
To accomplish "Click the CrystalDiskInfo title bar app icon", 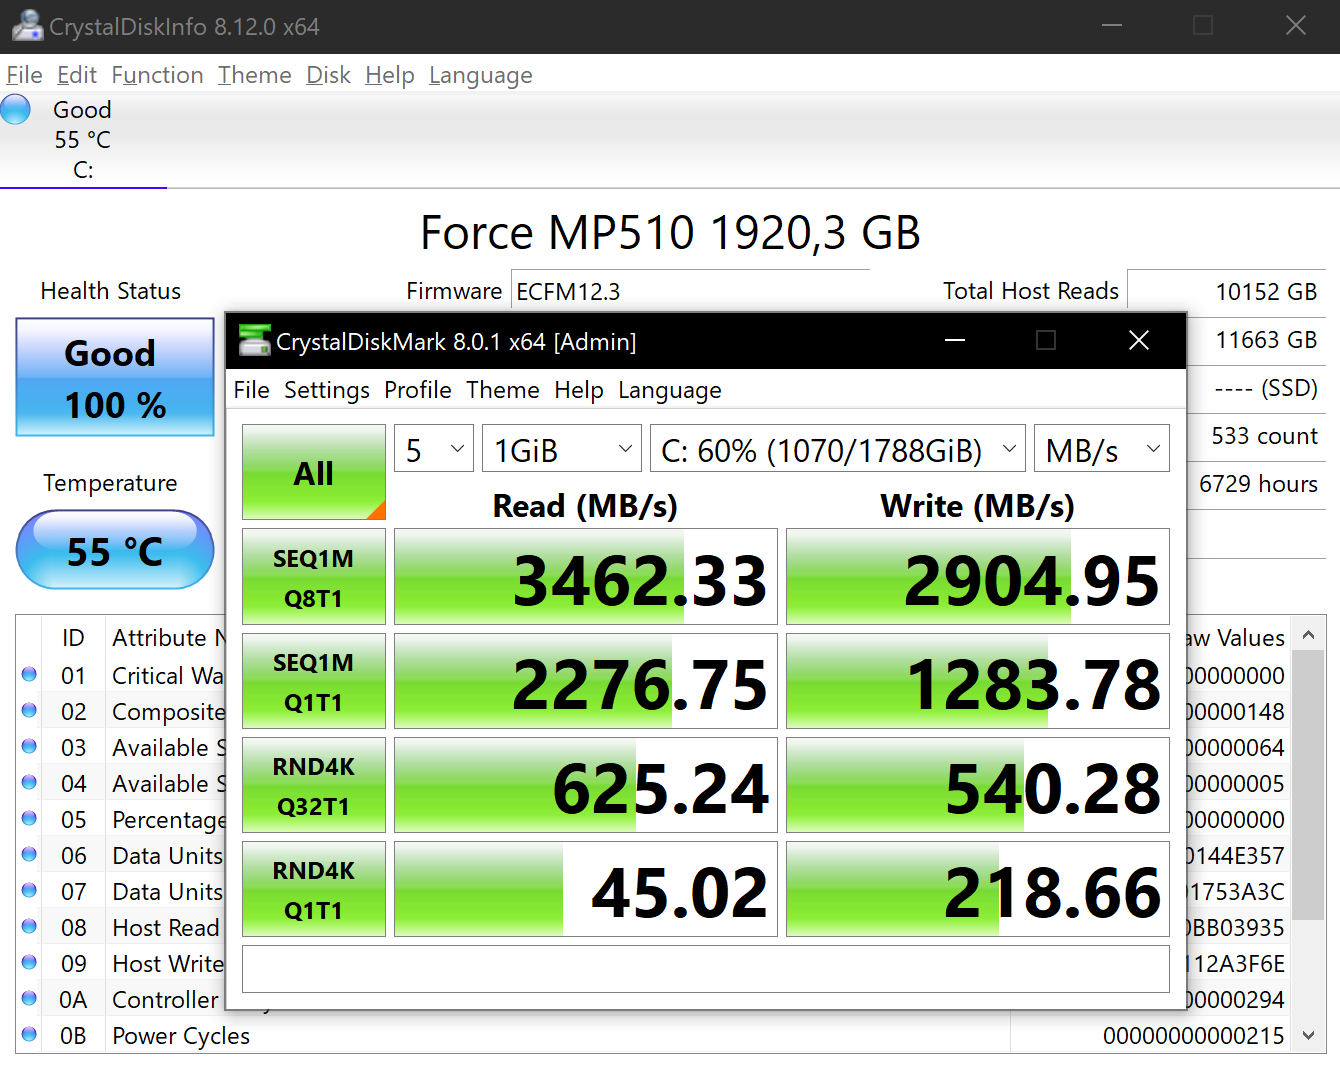I will pos(27,26).
